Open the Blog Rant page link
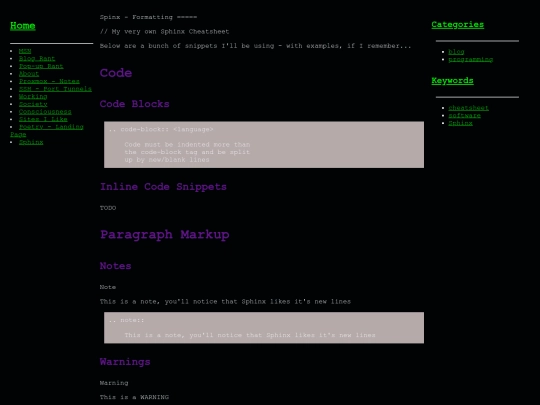The width and height of the screenshot is (540, 405). coord(37,59)
